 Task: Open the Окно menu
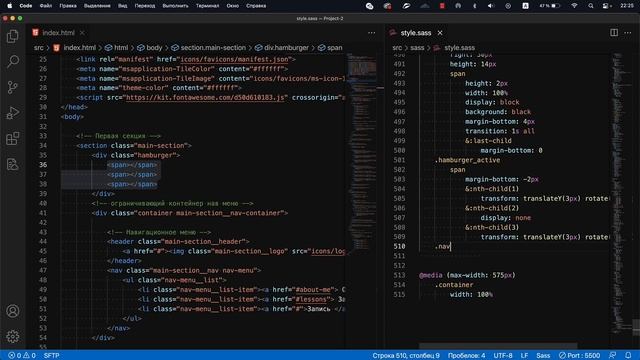tap(233, 6)
